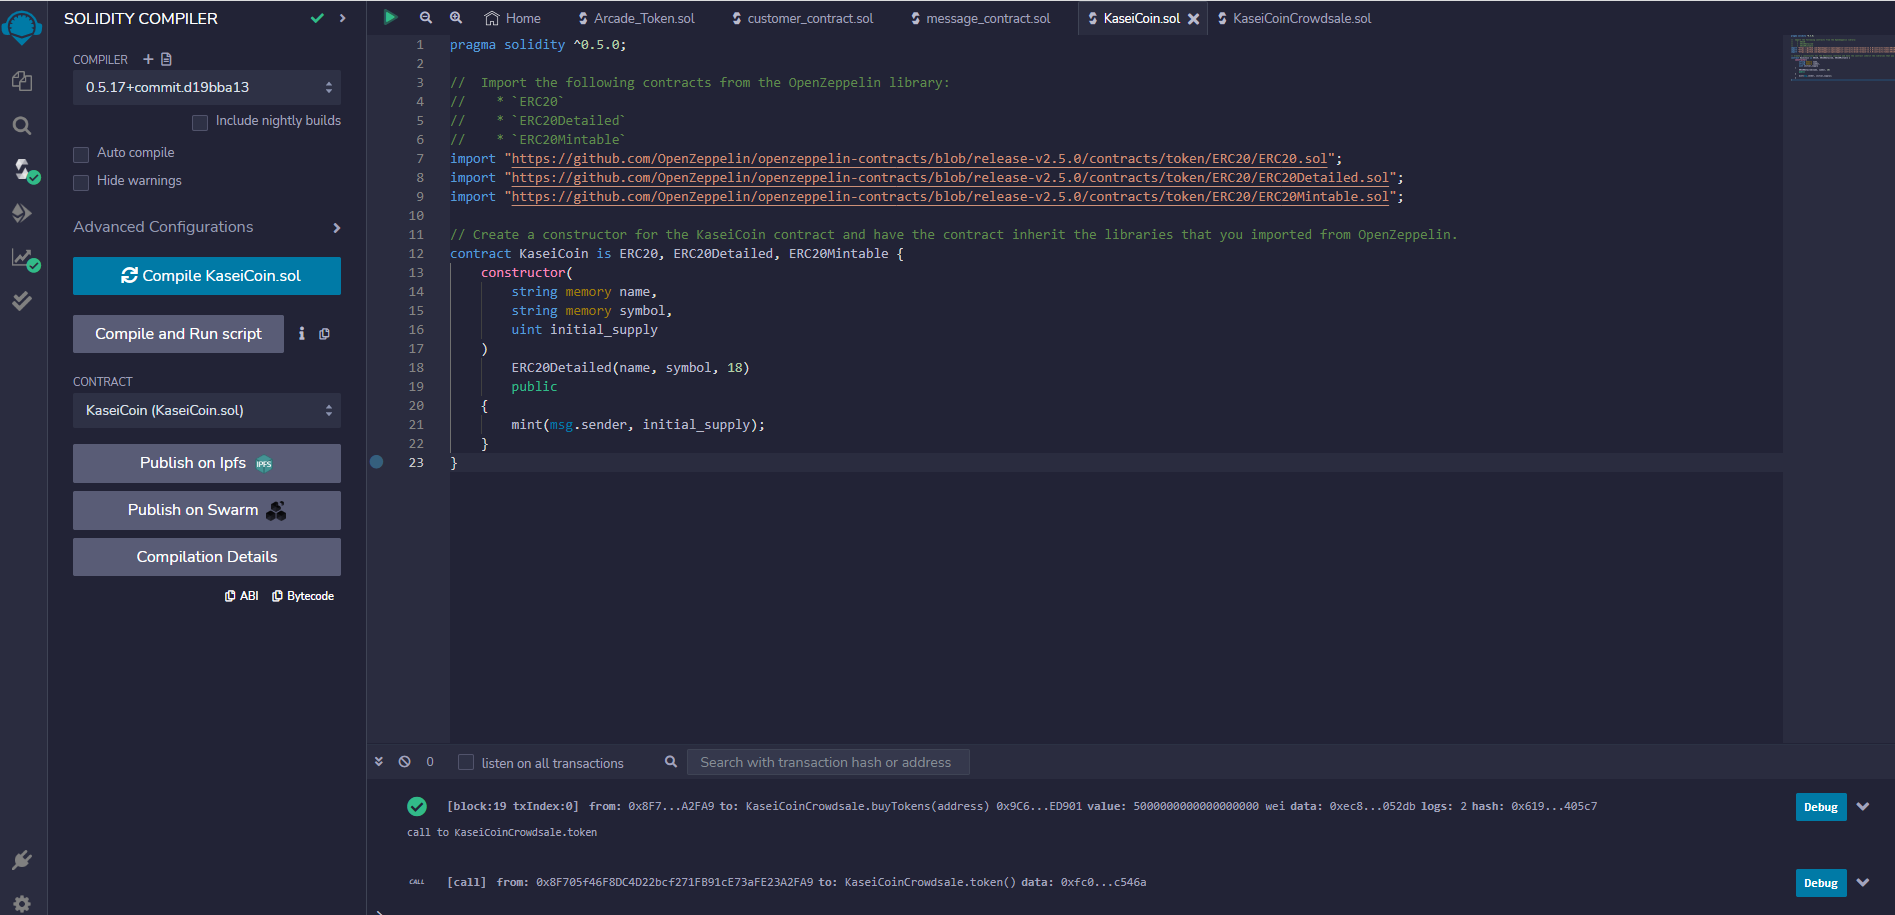The image size is (1895, 915).
Task: Open the Solidity compiler sidebar icon
Action: [25, 170]
